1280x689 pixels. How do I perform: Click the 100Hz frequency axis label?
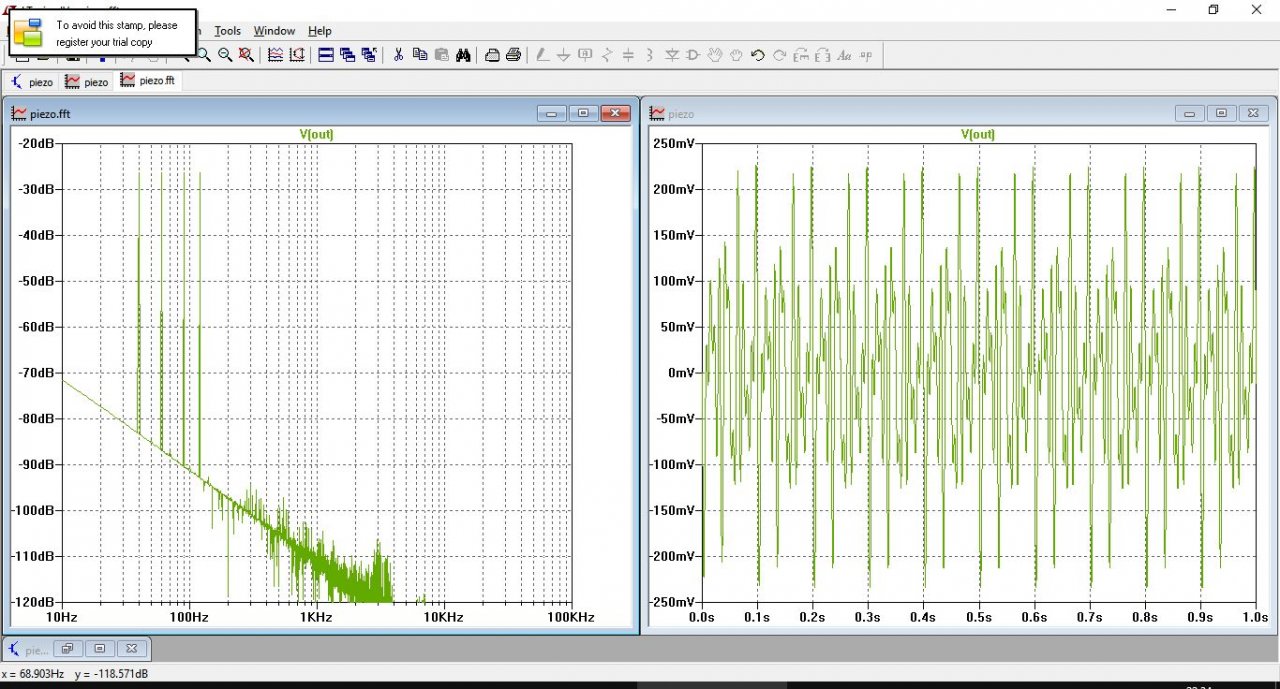[188, 617]
